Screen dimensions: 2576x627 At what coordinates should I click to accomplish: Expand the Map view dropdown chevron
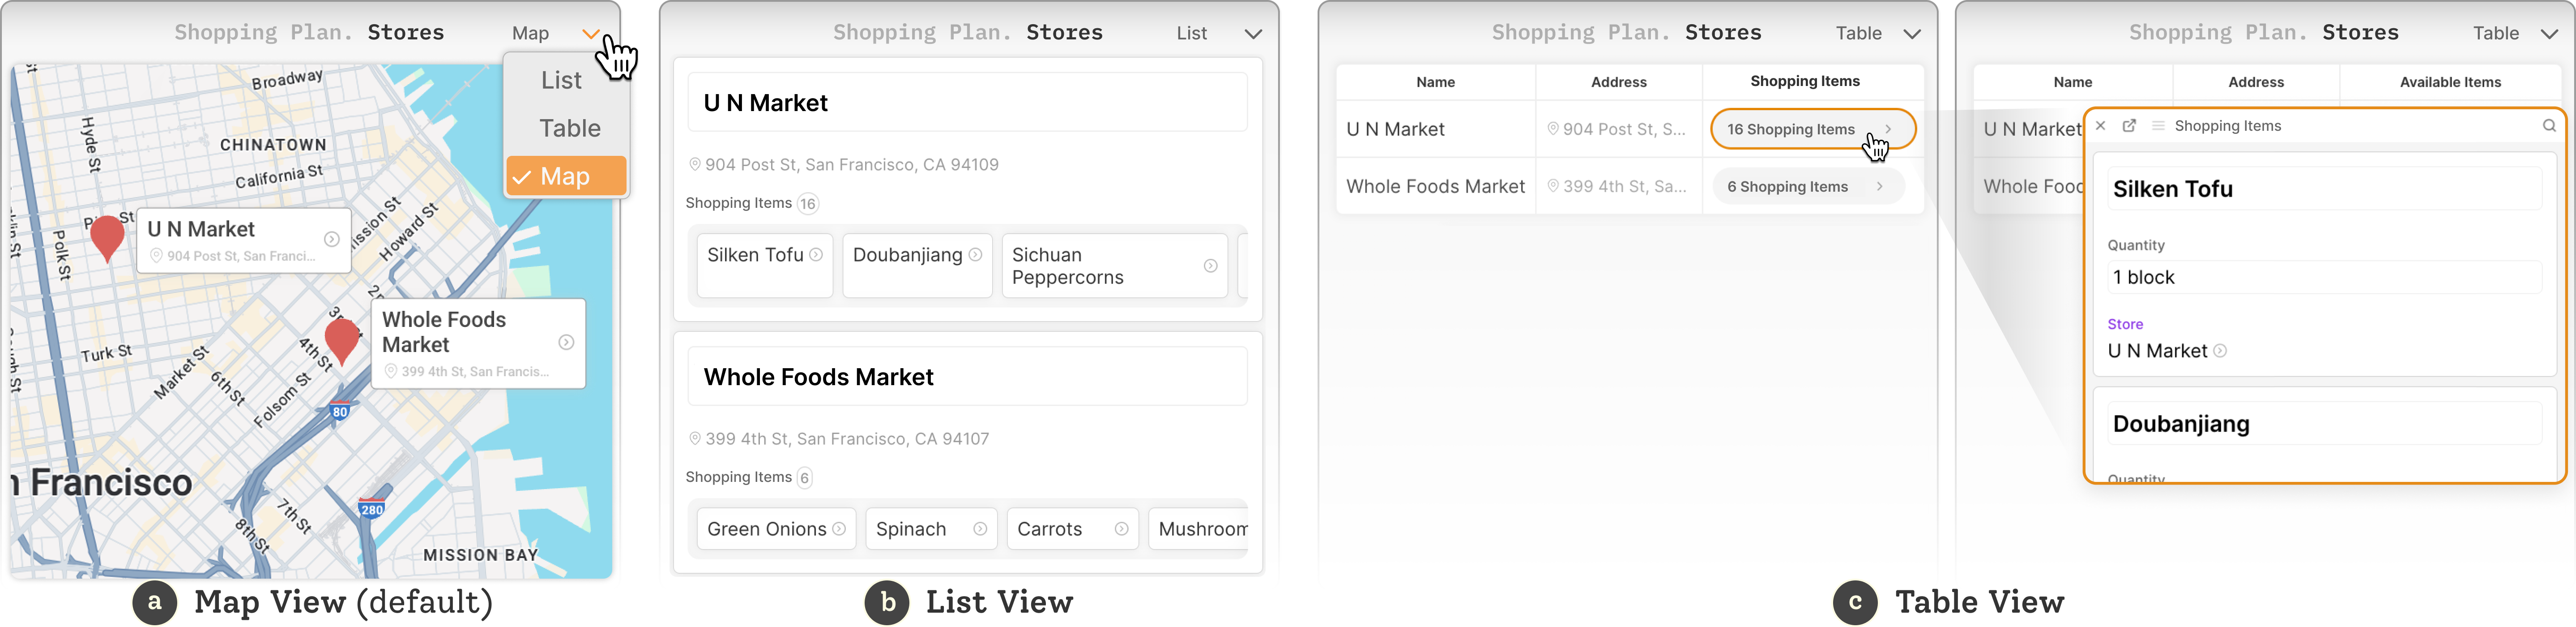(591, 34)
